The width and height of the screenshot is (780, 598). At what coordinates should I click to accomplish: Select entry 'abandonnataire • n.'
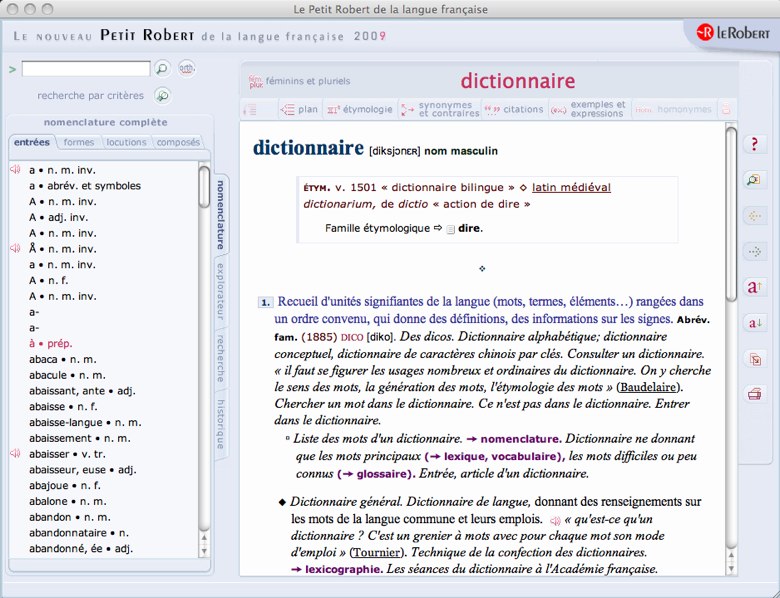pos(79,533)
